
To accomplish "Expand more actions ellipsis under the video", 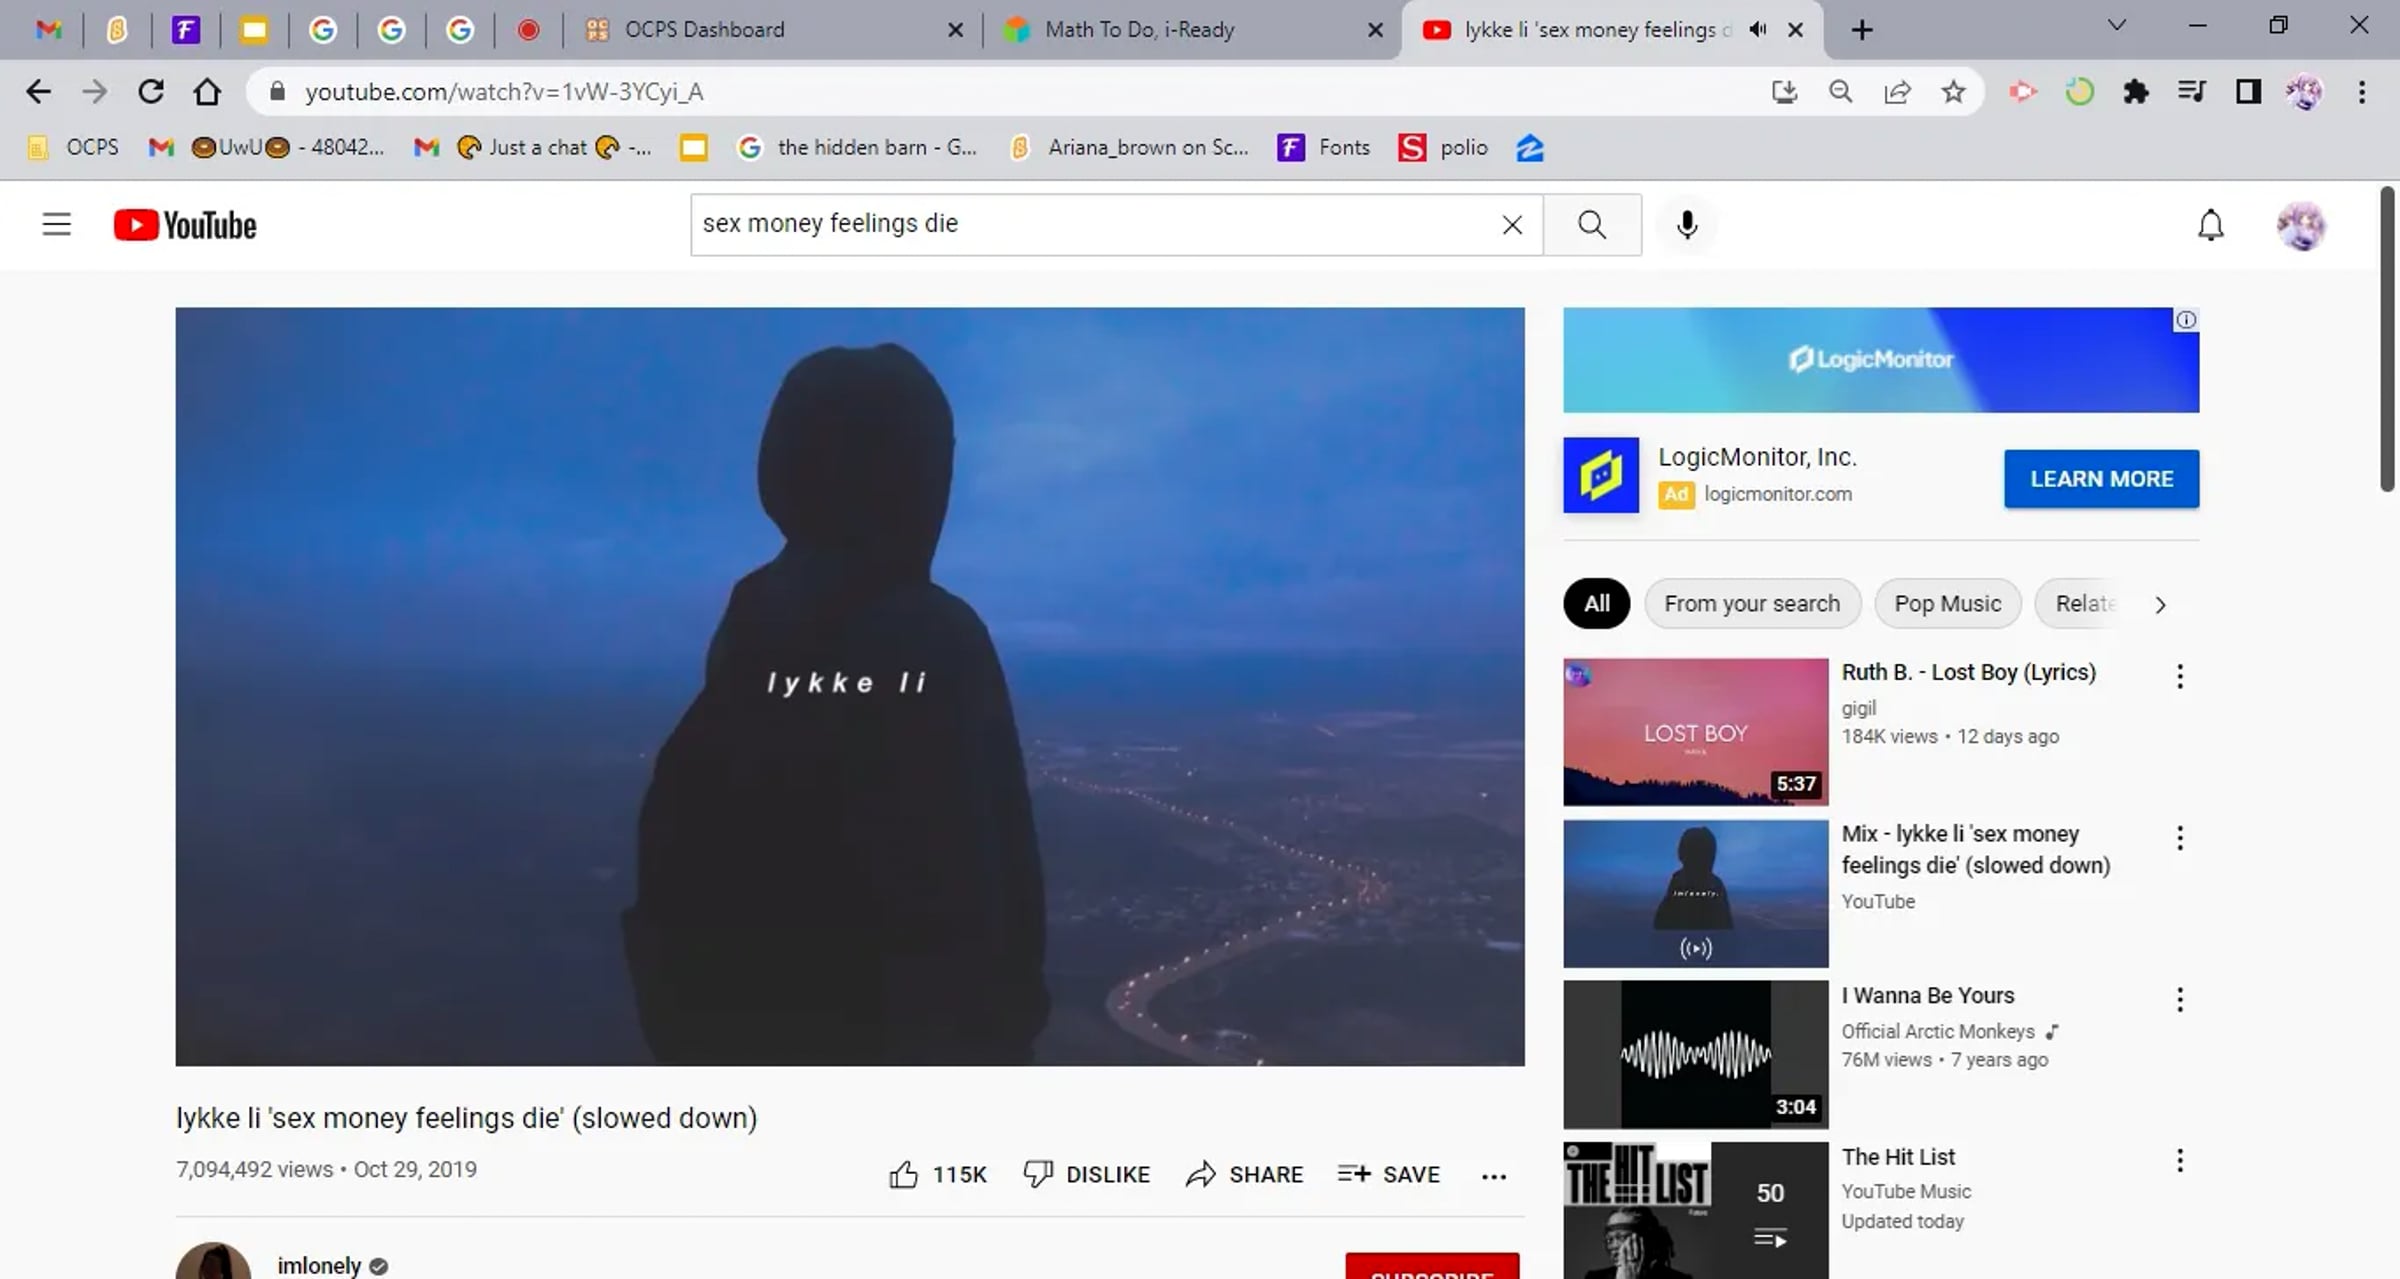I will pos(1493,1176).
